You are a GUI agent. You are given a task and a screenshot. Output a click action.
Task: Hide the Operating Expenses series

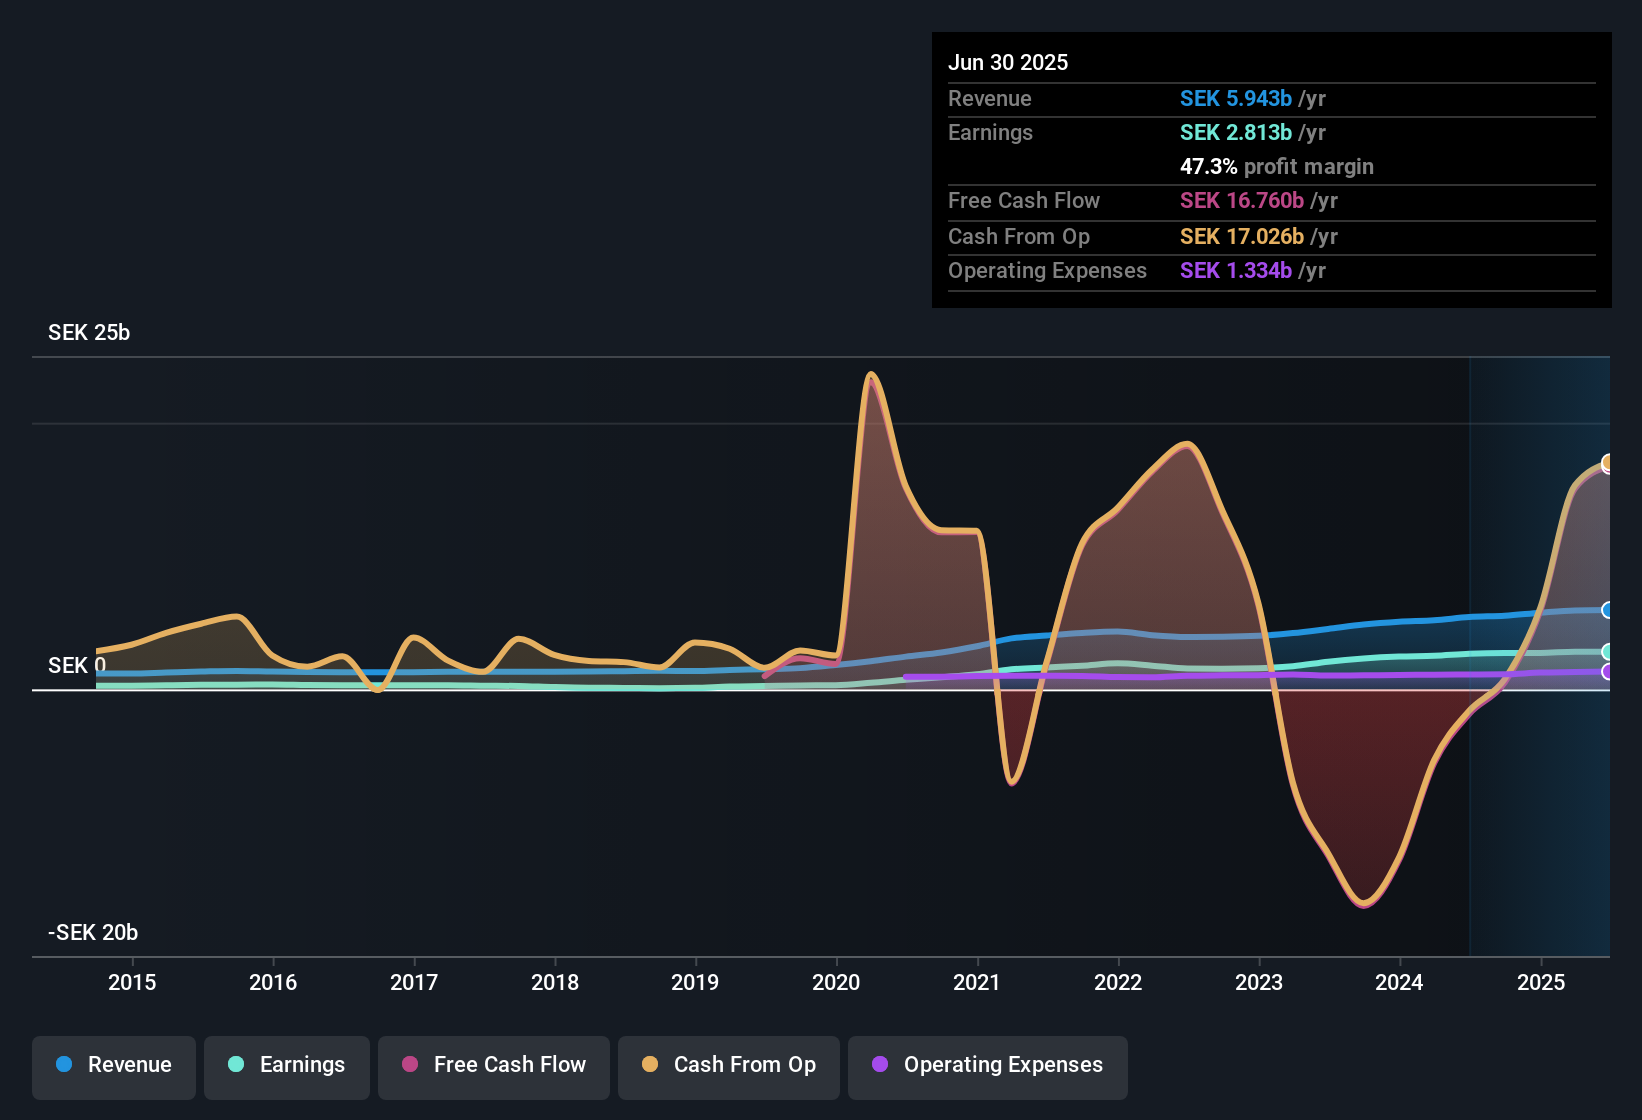988,1066
